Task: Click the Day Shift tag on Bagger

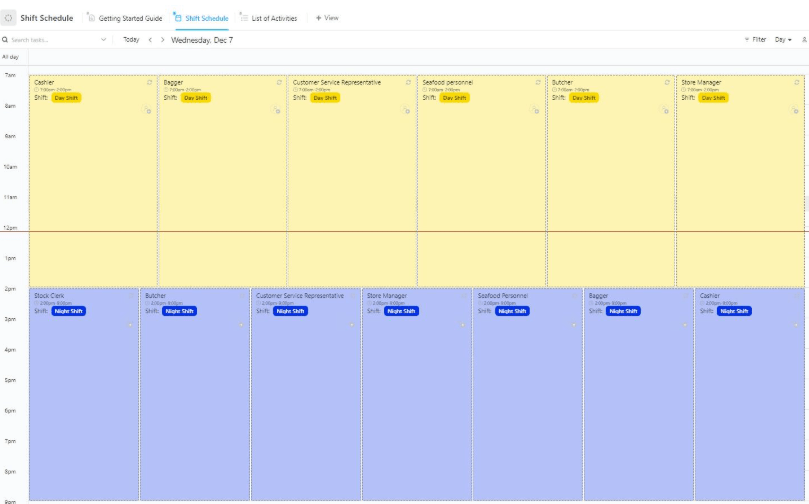Action: click(x=196, y=97)
